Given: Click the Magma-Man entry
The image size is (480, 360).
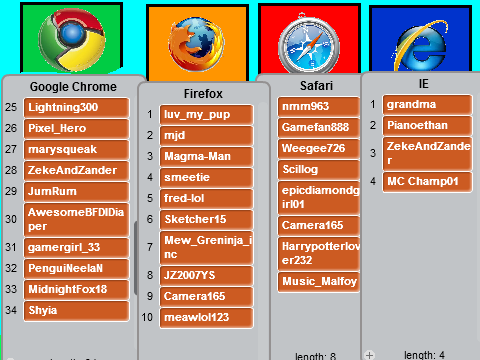Looking at the screenshot, I should (207, 157).
